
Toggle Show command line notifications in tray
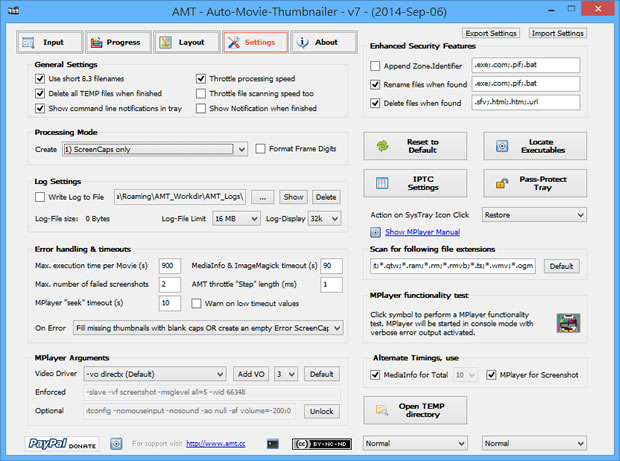40,108
